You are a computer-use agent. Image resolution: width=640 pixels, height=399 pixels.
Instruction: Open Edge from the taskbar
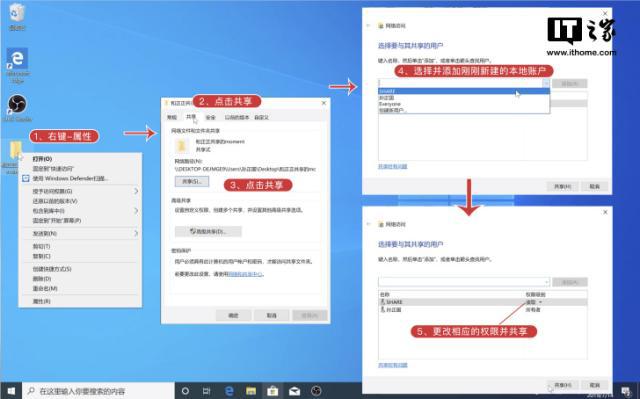click(x=229, y=391)
